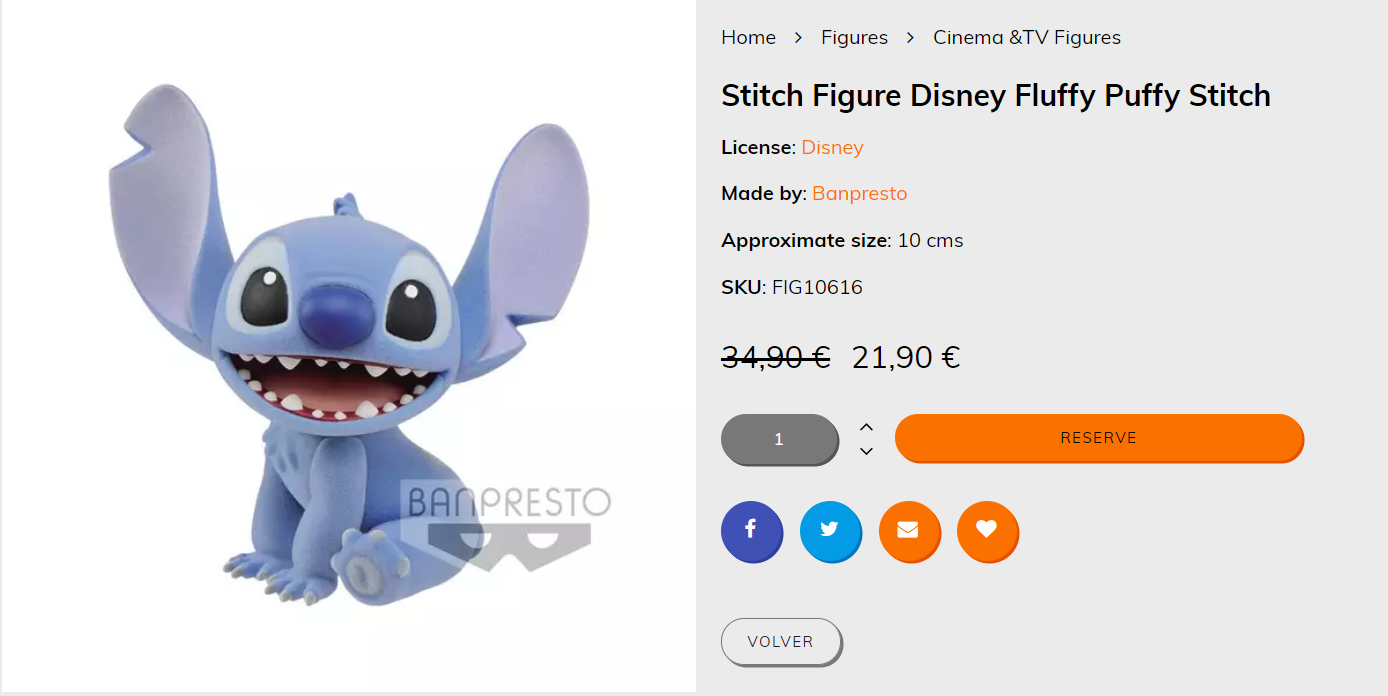Open the Disney license link
The image size is (1388, 696).
(x=832, y=147)
